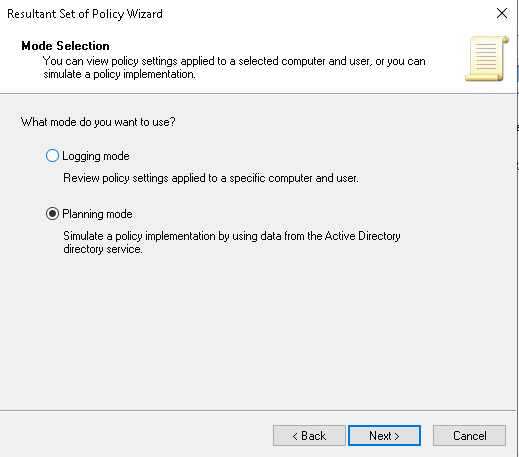Click the right chevron on Next button
The width and height of the screenshot is (519, 457).
(x=397, y=436)
